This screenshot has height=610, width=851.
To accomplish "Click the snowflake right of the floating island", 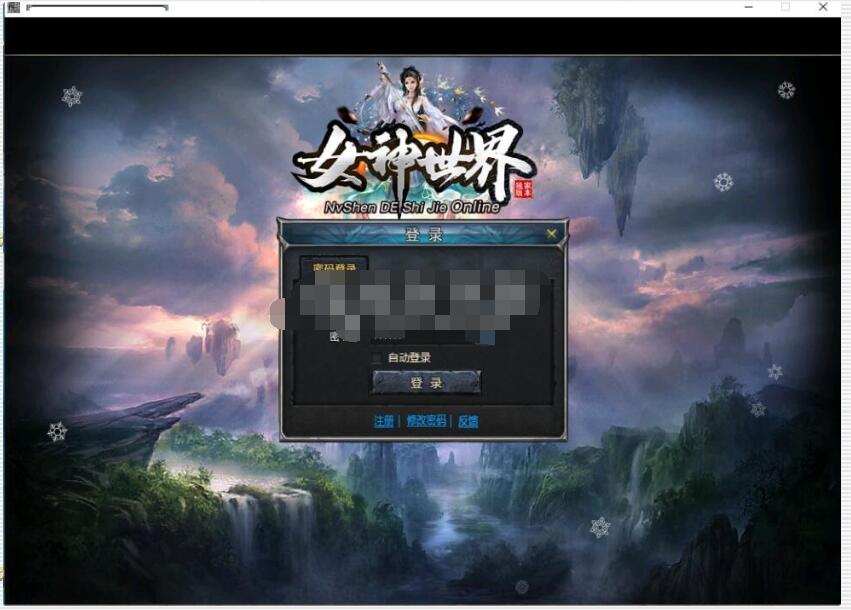I will pyautogui.click(x=723, y=182).
